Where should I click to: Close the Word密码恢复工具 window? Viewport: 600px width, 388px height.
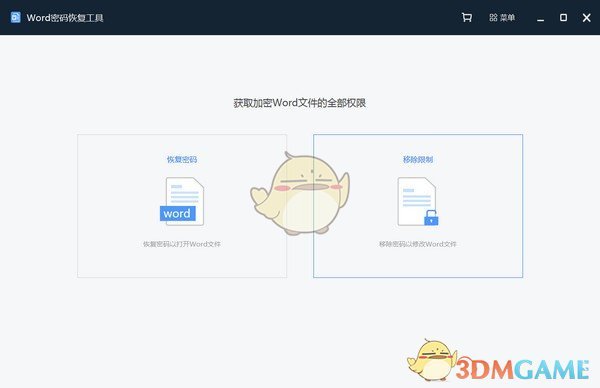click(587, 18)
